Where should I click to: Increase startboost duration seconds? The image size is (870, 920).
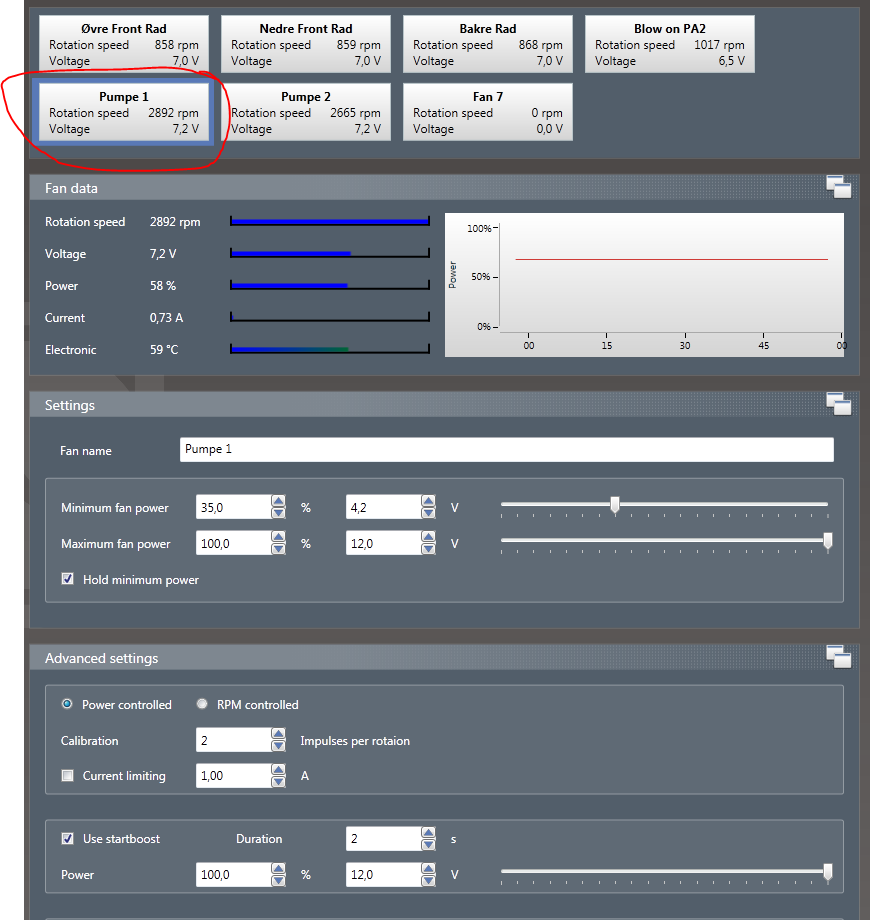pyautogui.click(x=428, y=833)
